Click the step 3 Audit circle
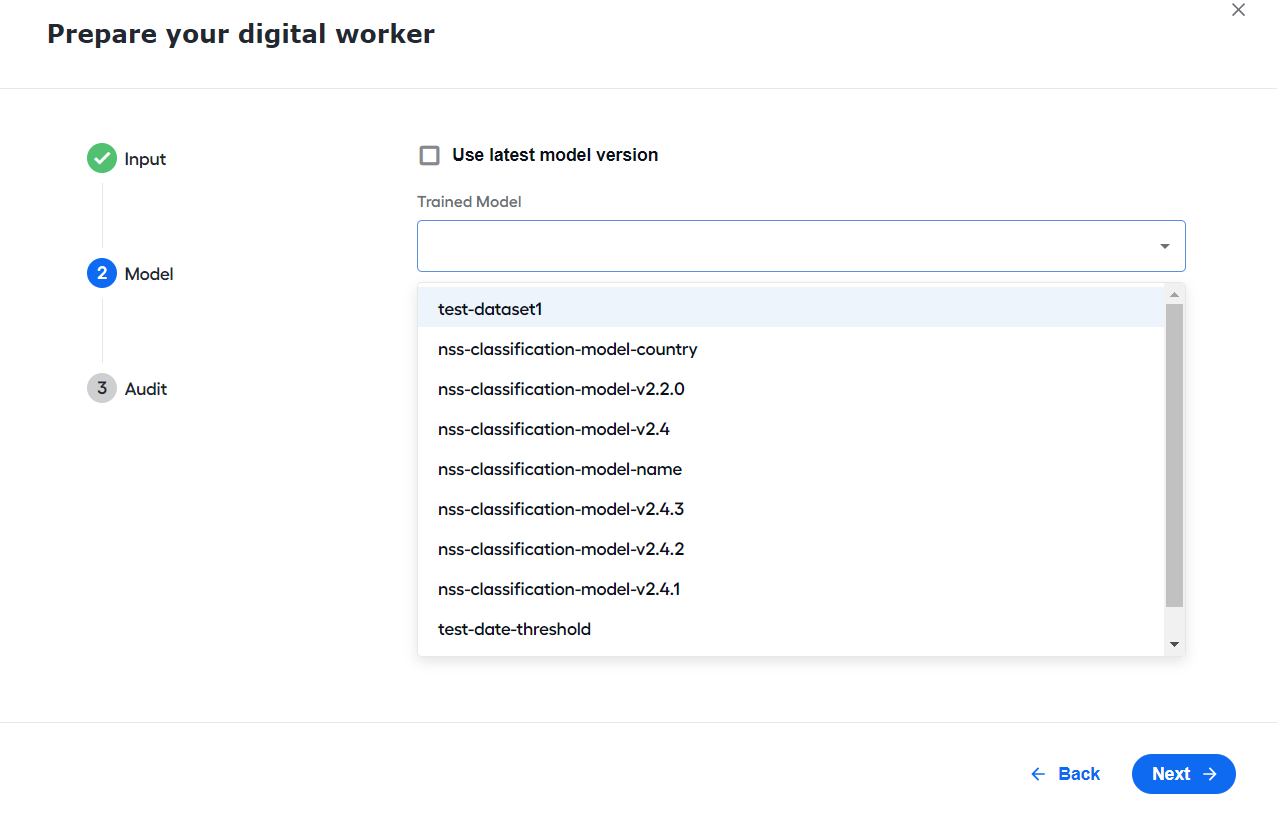 102,388
